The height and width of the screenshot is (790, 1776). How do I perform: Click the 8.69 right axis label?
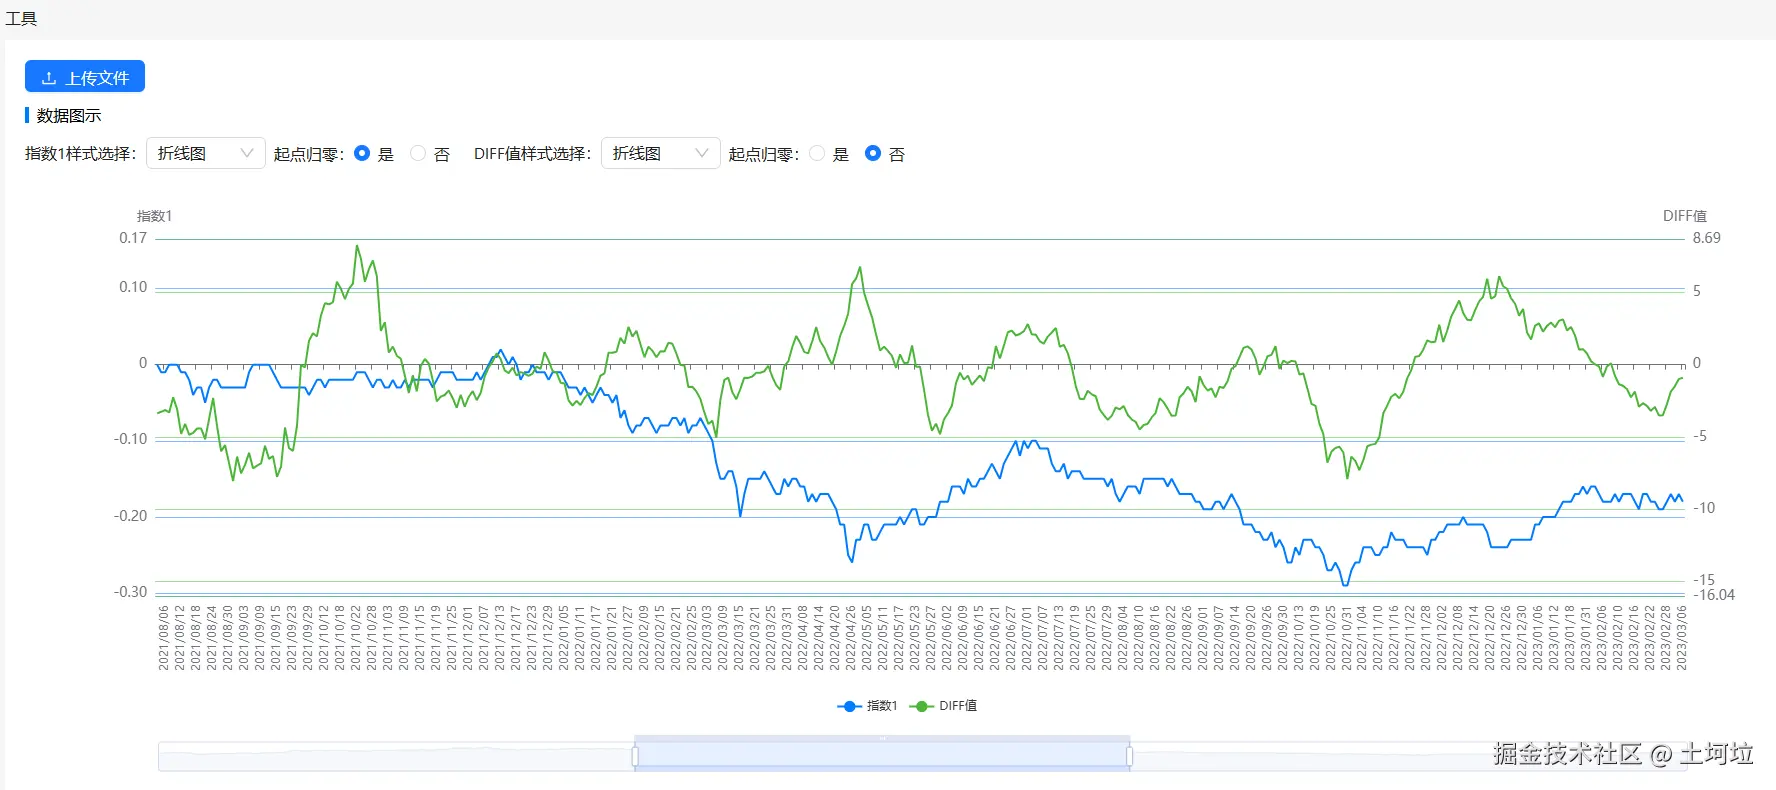click(1707, 238)
